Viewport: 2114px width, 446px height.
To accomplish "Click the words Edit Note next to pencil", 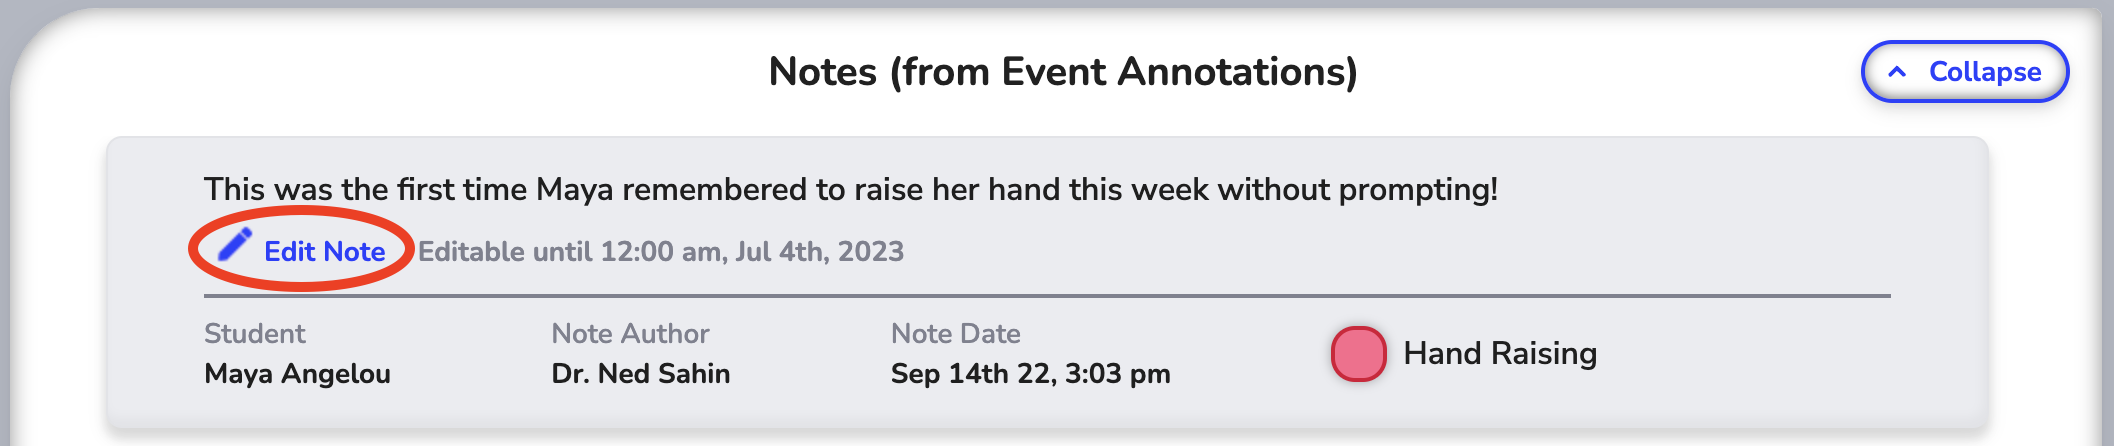I will point(325,251).
